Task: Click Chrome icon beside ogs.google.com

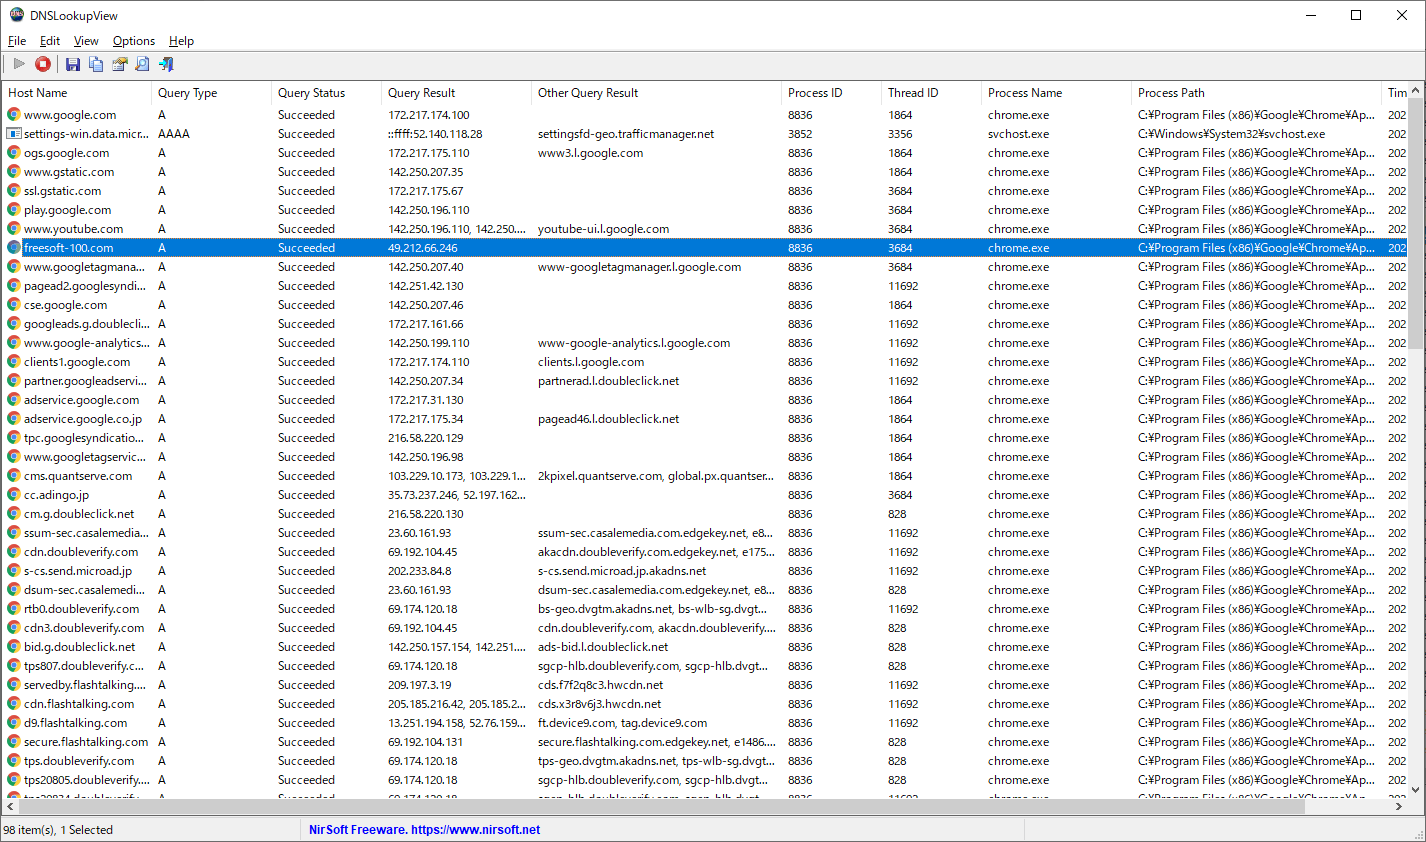Action: (14, 153)
